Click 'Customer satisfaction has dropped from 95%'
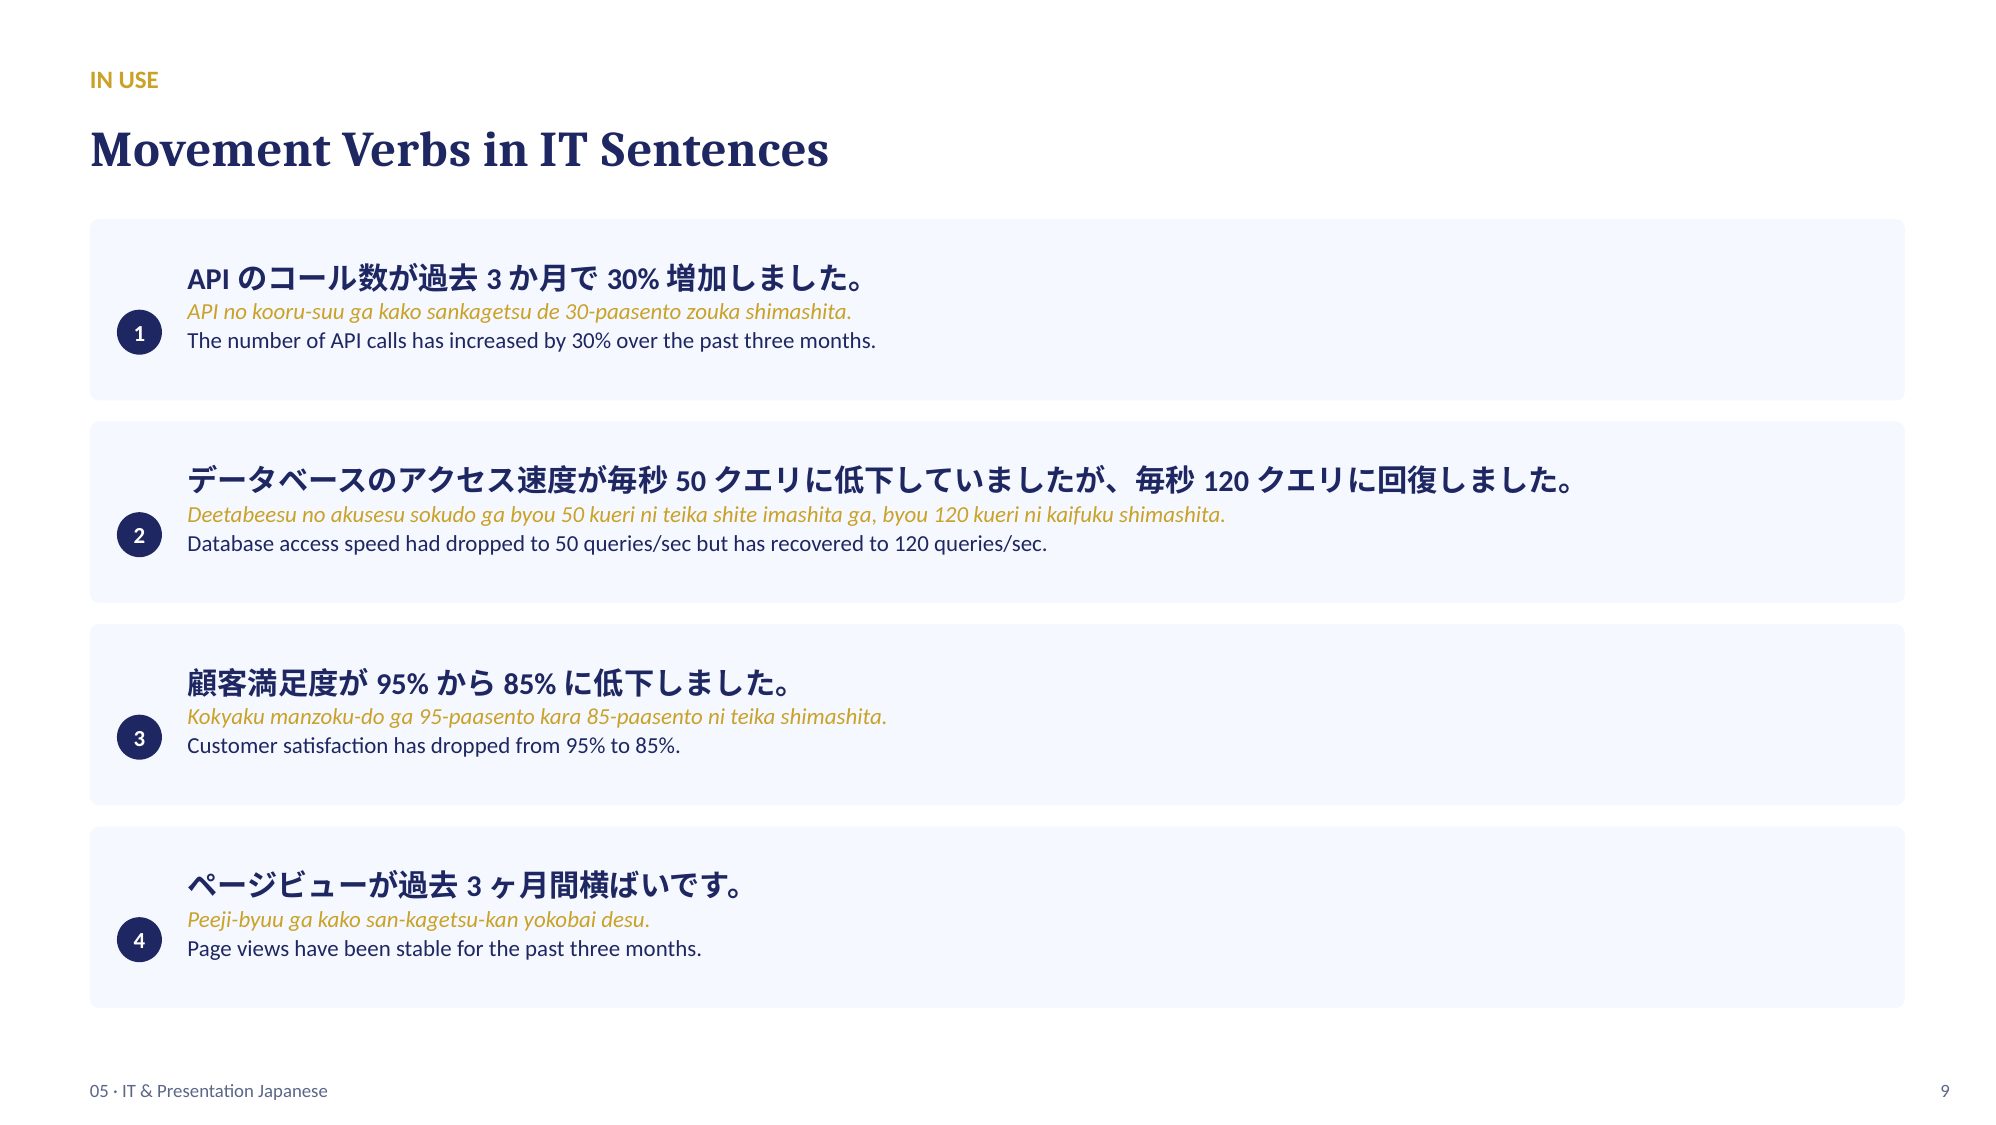Image resolution: width=1996 pixels, height=1125 pixels. point(433,746)
